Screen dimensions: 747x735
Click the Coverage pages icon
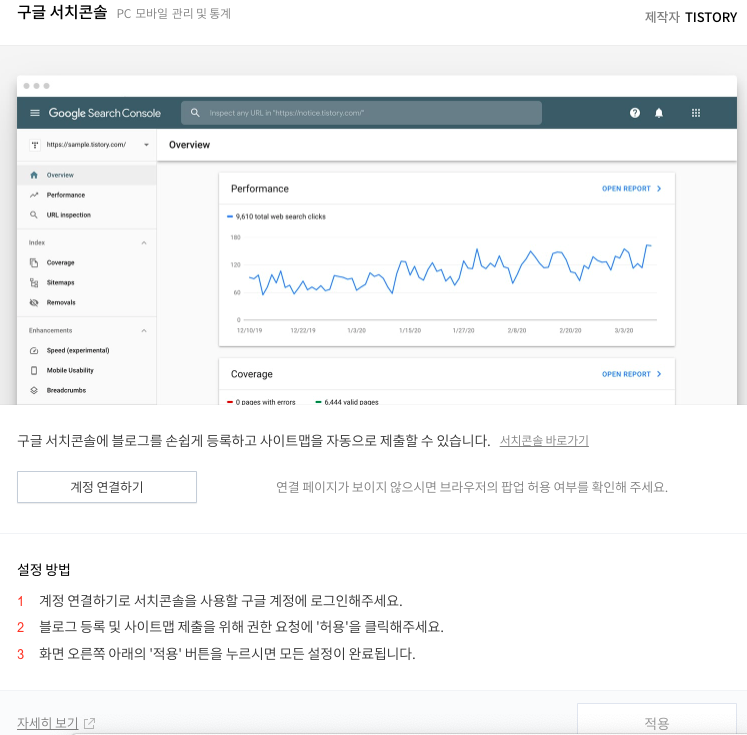click(34, 263)
